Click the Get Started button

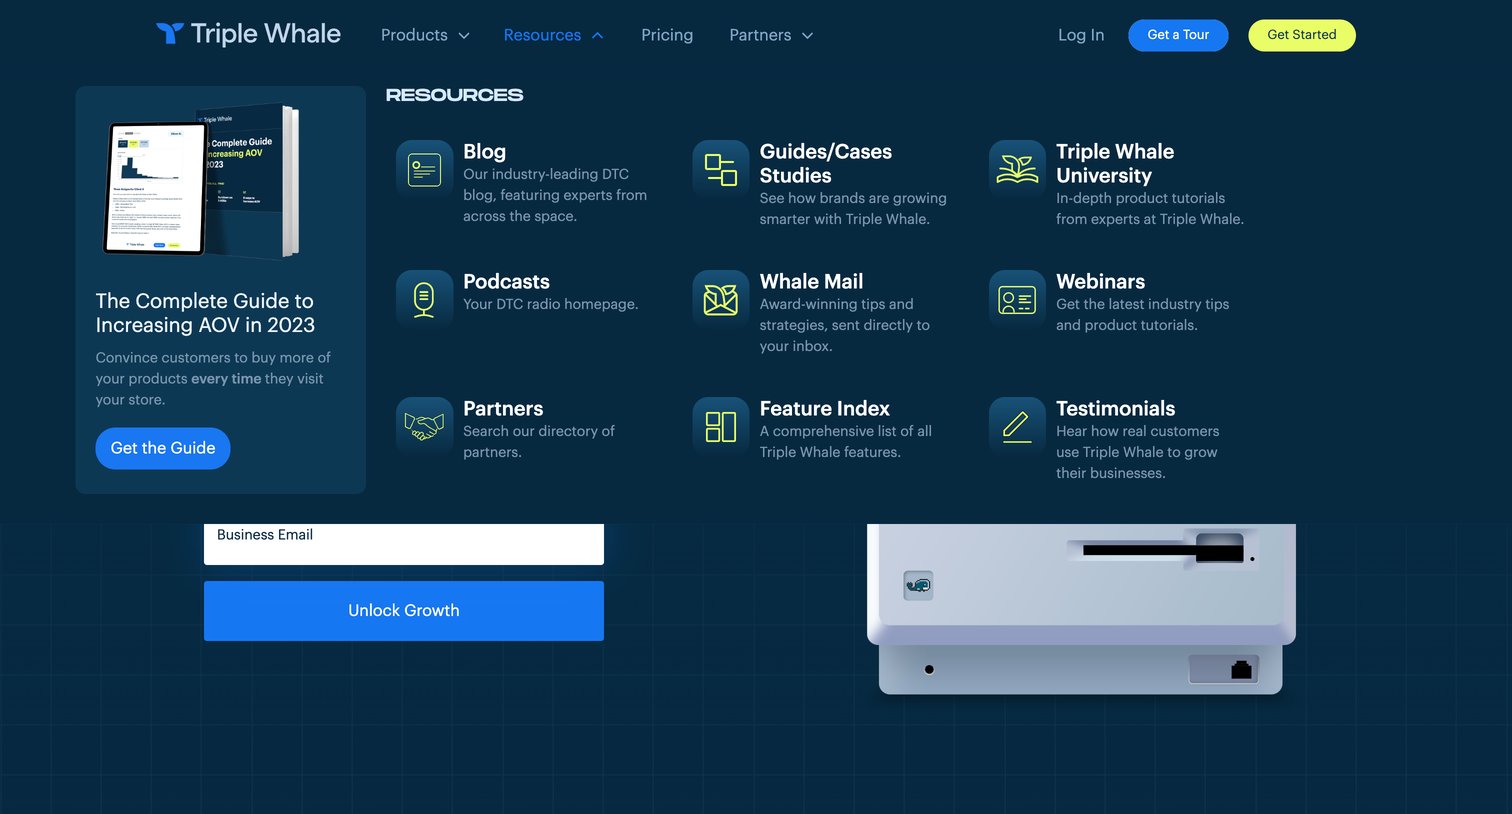[x=1302, y=35]
